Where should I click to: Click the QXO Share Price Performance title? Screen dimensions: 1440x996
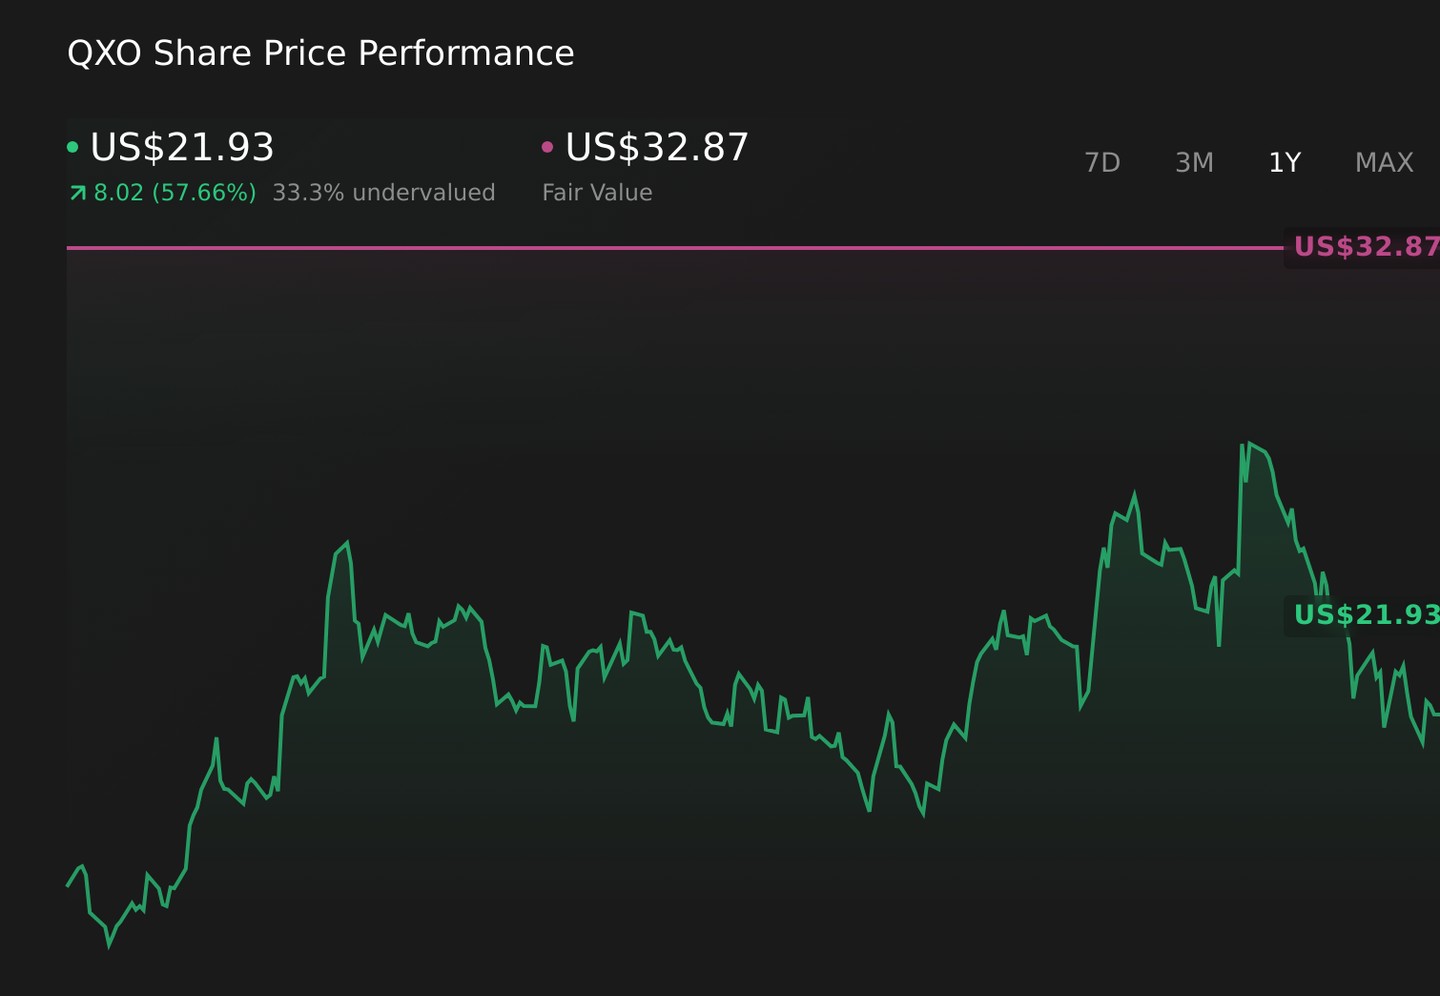pyautogui.click(x=321, y=53)
